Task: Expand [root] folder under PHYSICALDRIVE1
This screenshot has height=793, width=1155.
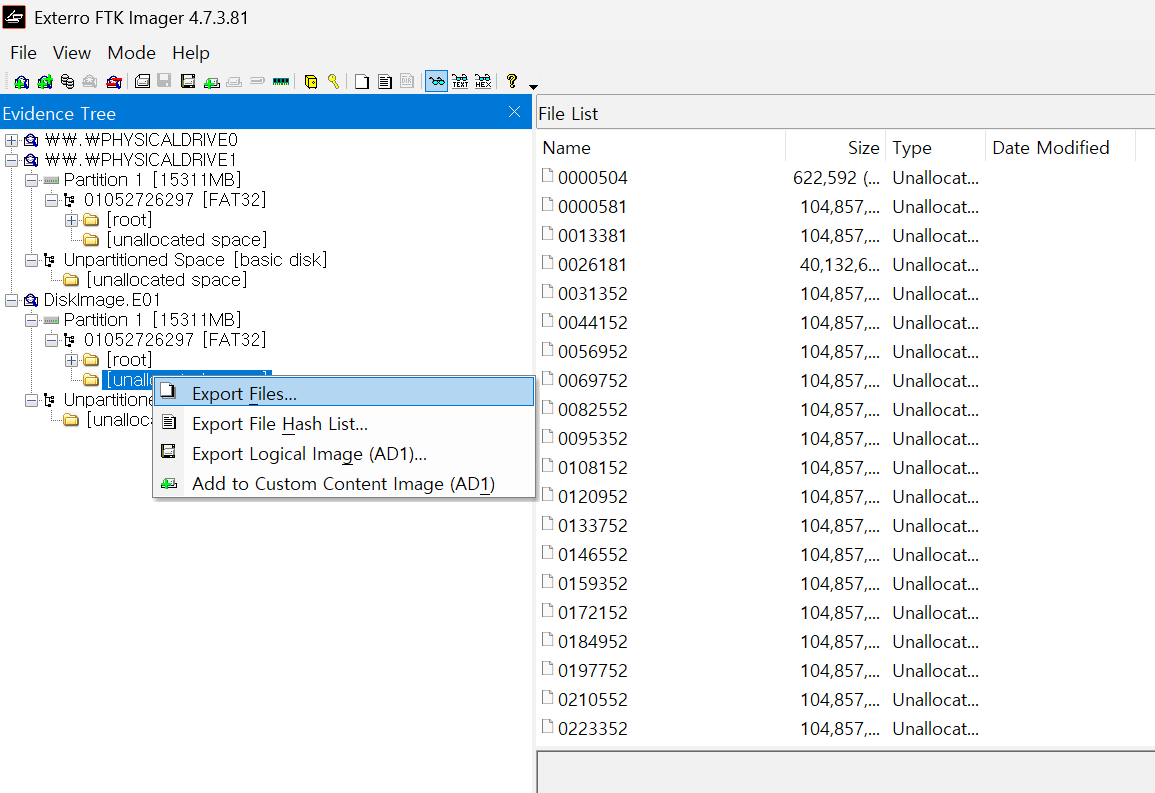Action: (x=71, y=219)
